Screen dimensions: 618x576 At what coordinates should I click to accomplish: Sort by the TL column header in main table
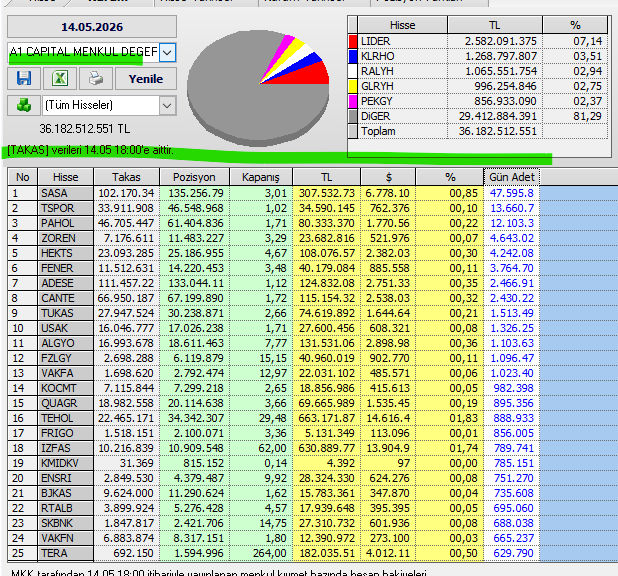[326, 177]
